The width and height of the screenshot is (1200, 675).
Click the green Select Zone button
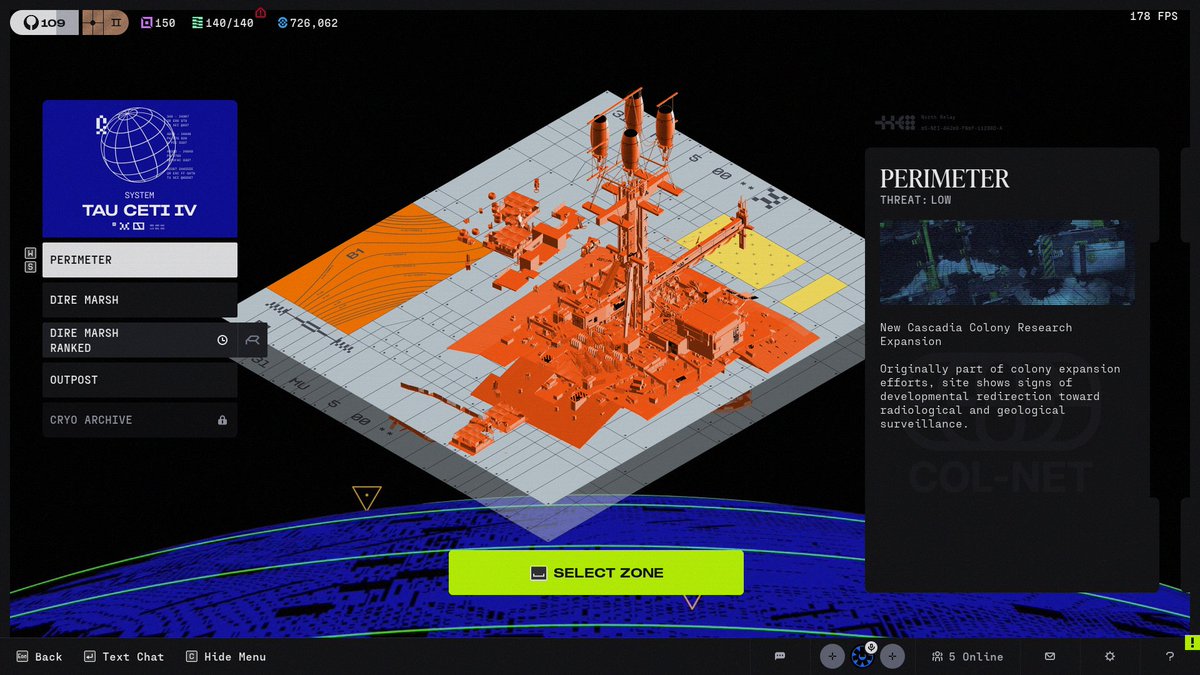596,573
